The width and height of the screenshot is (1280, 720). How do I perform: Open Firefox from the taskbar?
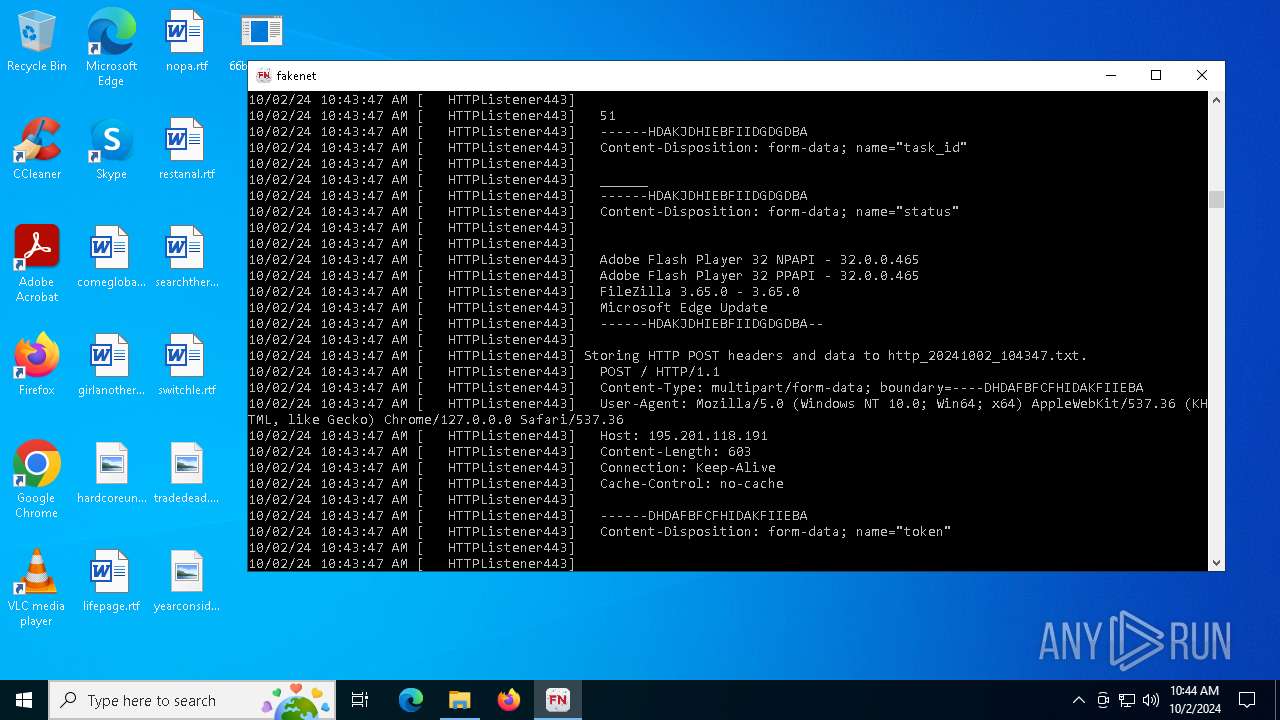tap(509, 700)
